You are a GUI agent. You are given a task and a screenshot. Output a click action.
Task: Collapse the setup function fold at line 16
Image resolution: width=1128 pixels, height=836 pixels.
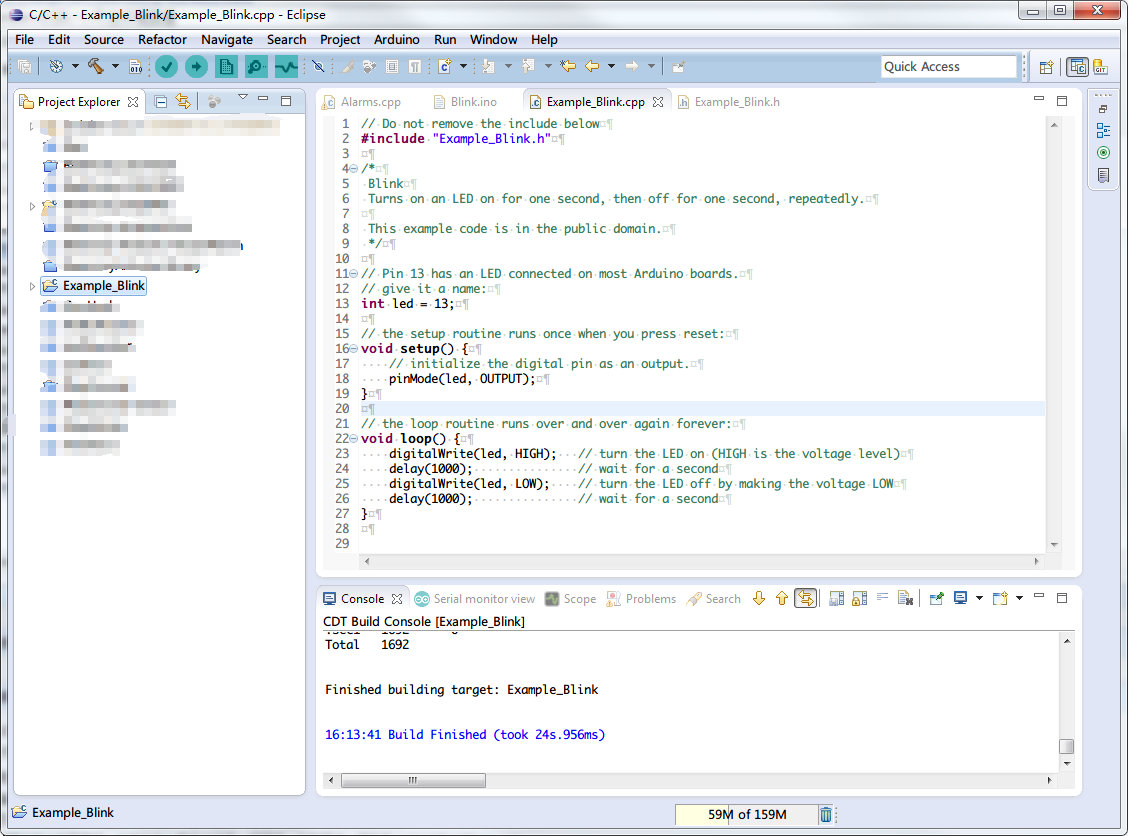(x=353, y=349)
